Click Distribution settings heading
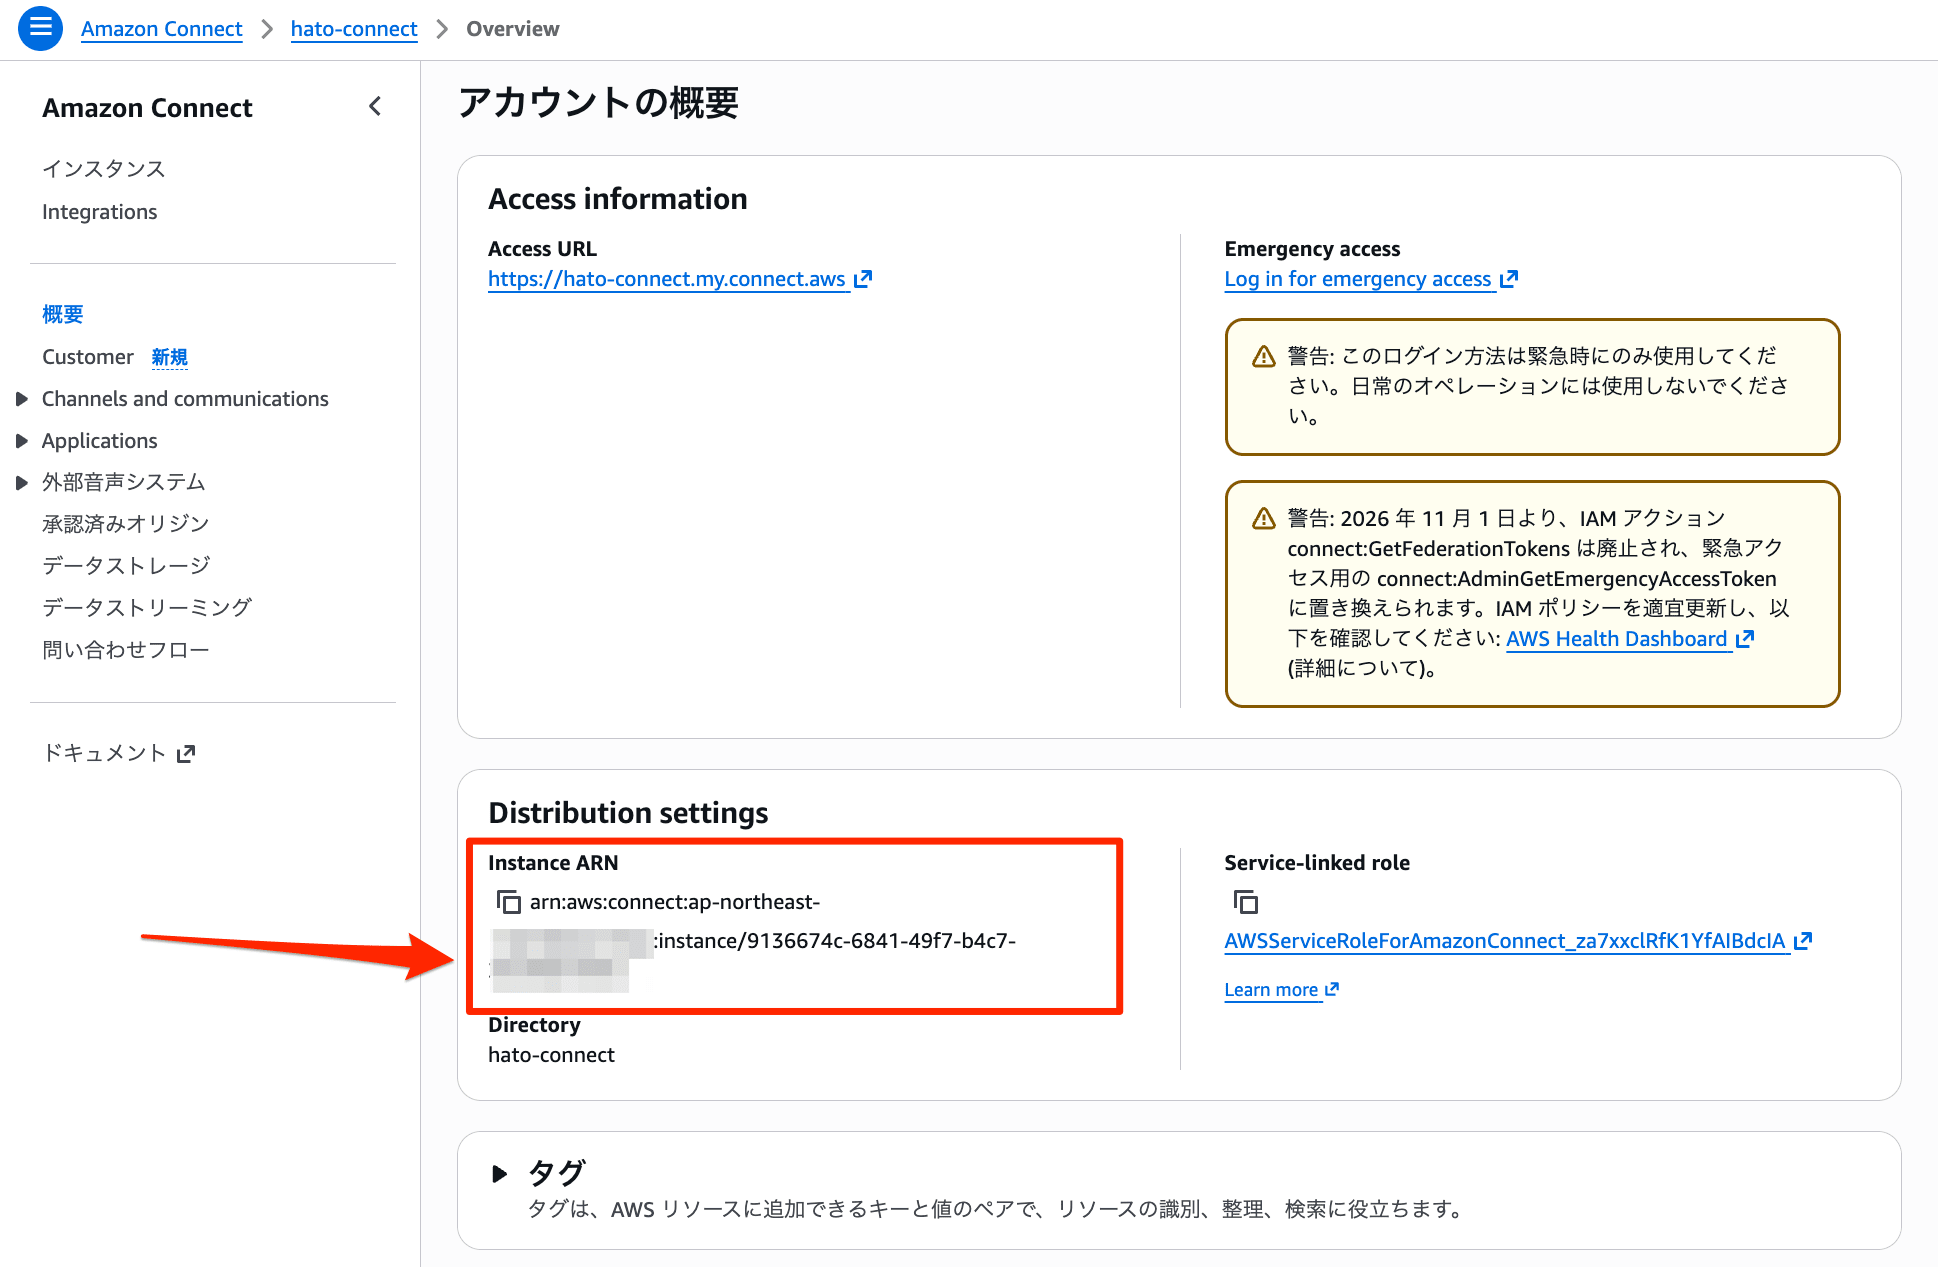This screenshot has width=1938, height=1267. point(628,813)
